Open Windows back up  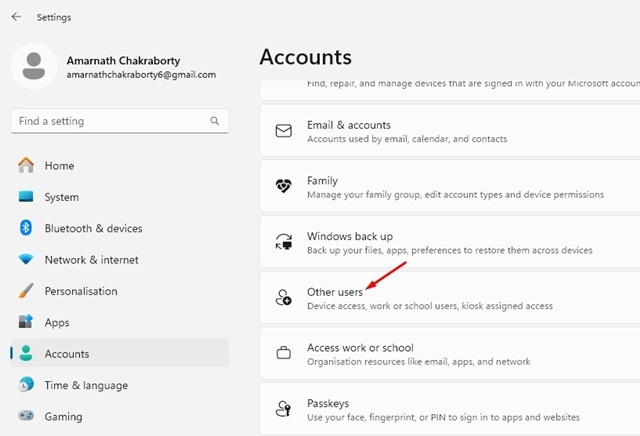click(x=450, y=242)
